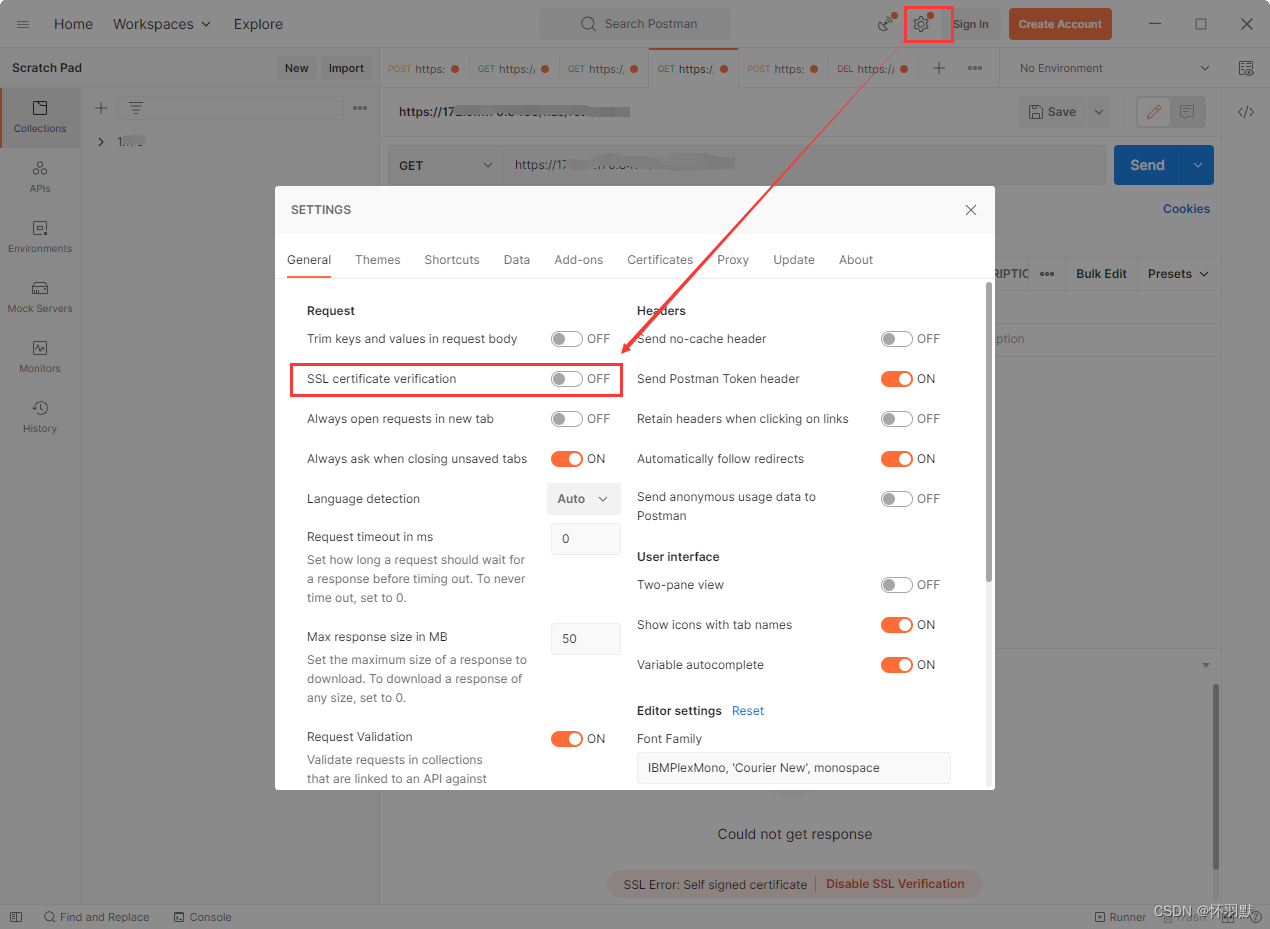
Task: Toggle Variable autocomplete switch
Action: pos(896,665)
